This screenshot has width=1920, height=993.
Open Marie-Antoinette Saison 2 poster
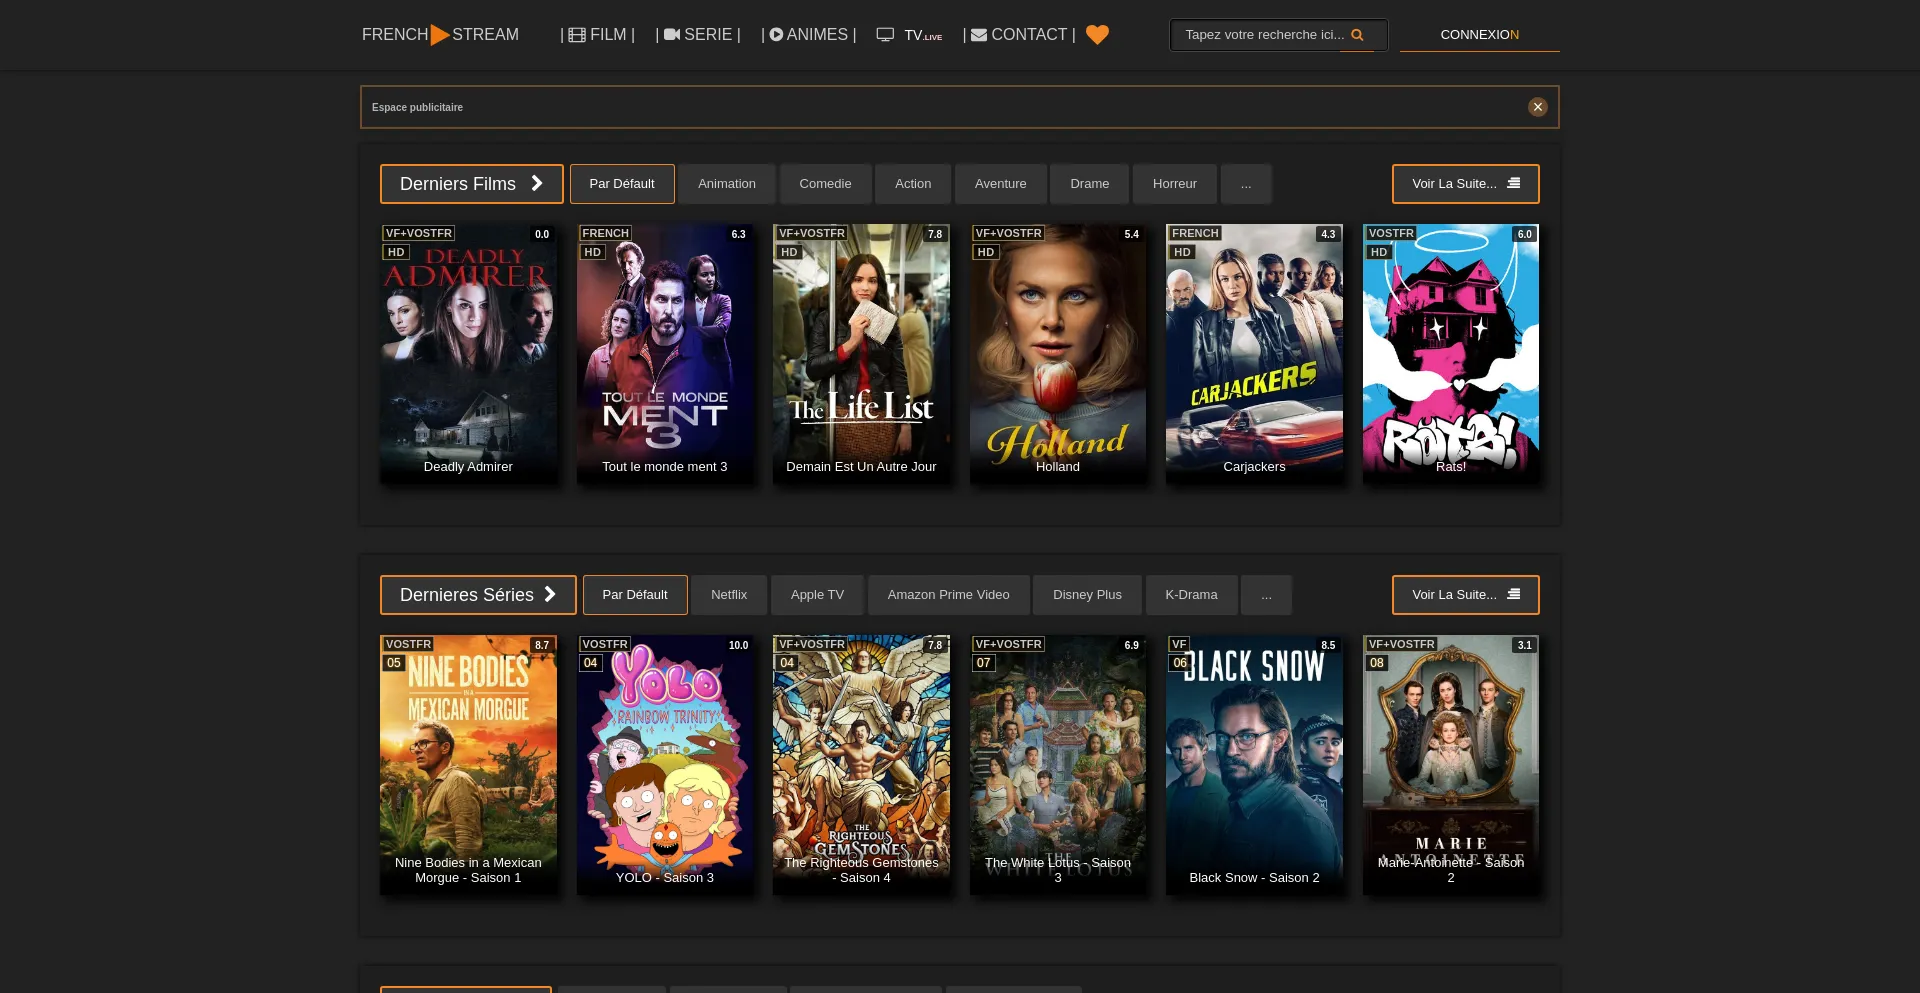[x=1451, y=765]
